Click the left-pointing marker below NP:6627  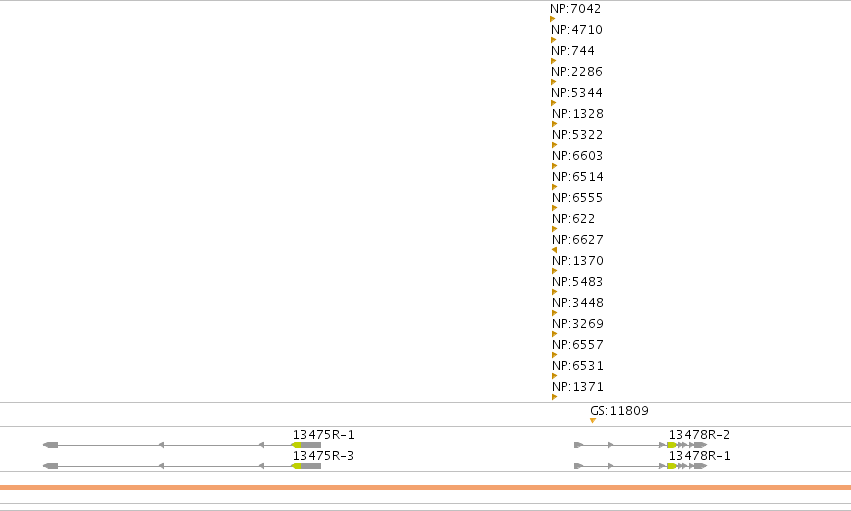tap(554, 250)
